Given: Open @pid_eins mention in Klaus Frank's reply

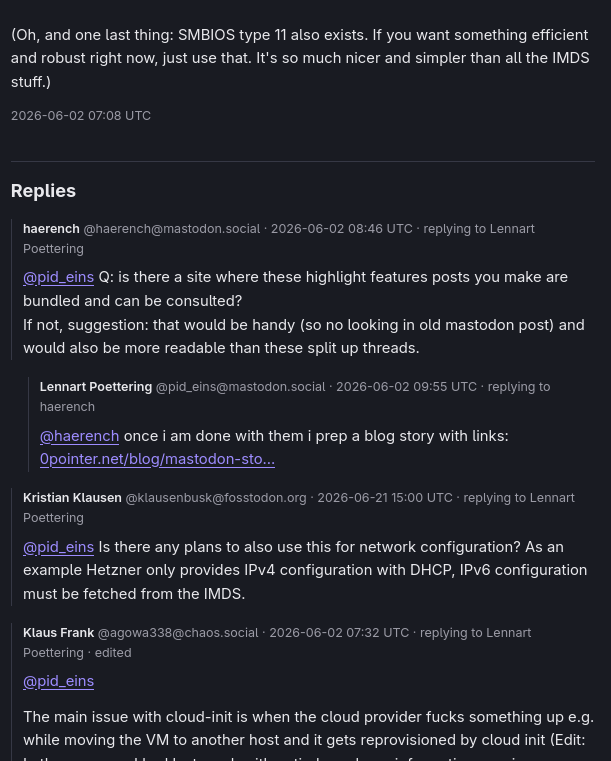Looking at the screenshot, I should tap(58, 681).
